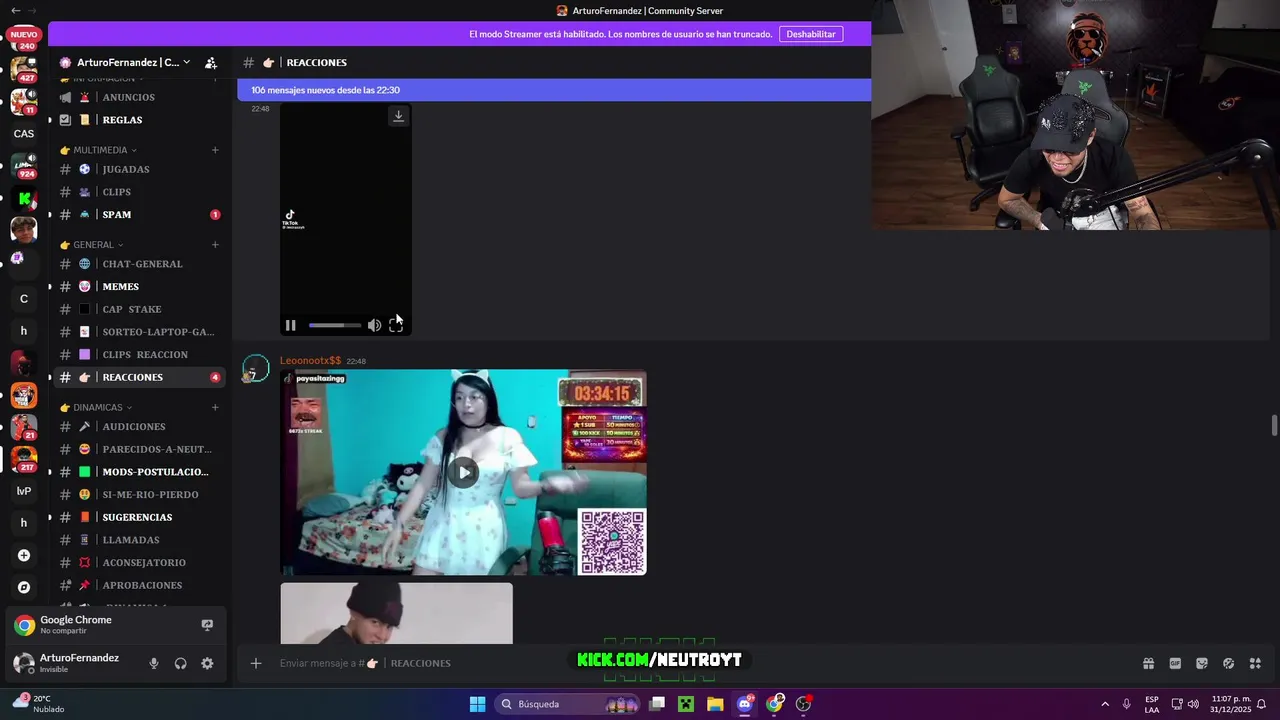Open File Explorer from the taskbar
Viewport: 1280px width, 720px height.
[715, 704]
